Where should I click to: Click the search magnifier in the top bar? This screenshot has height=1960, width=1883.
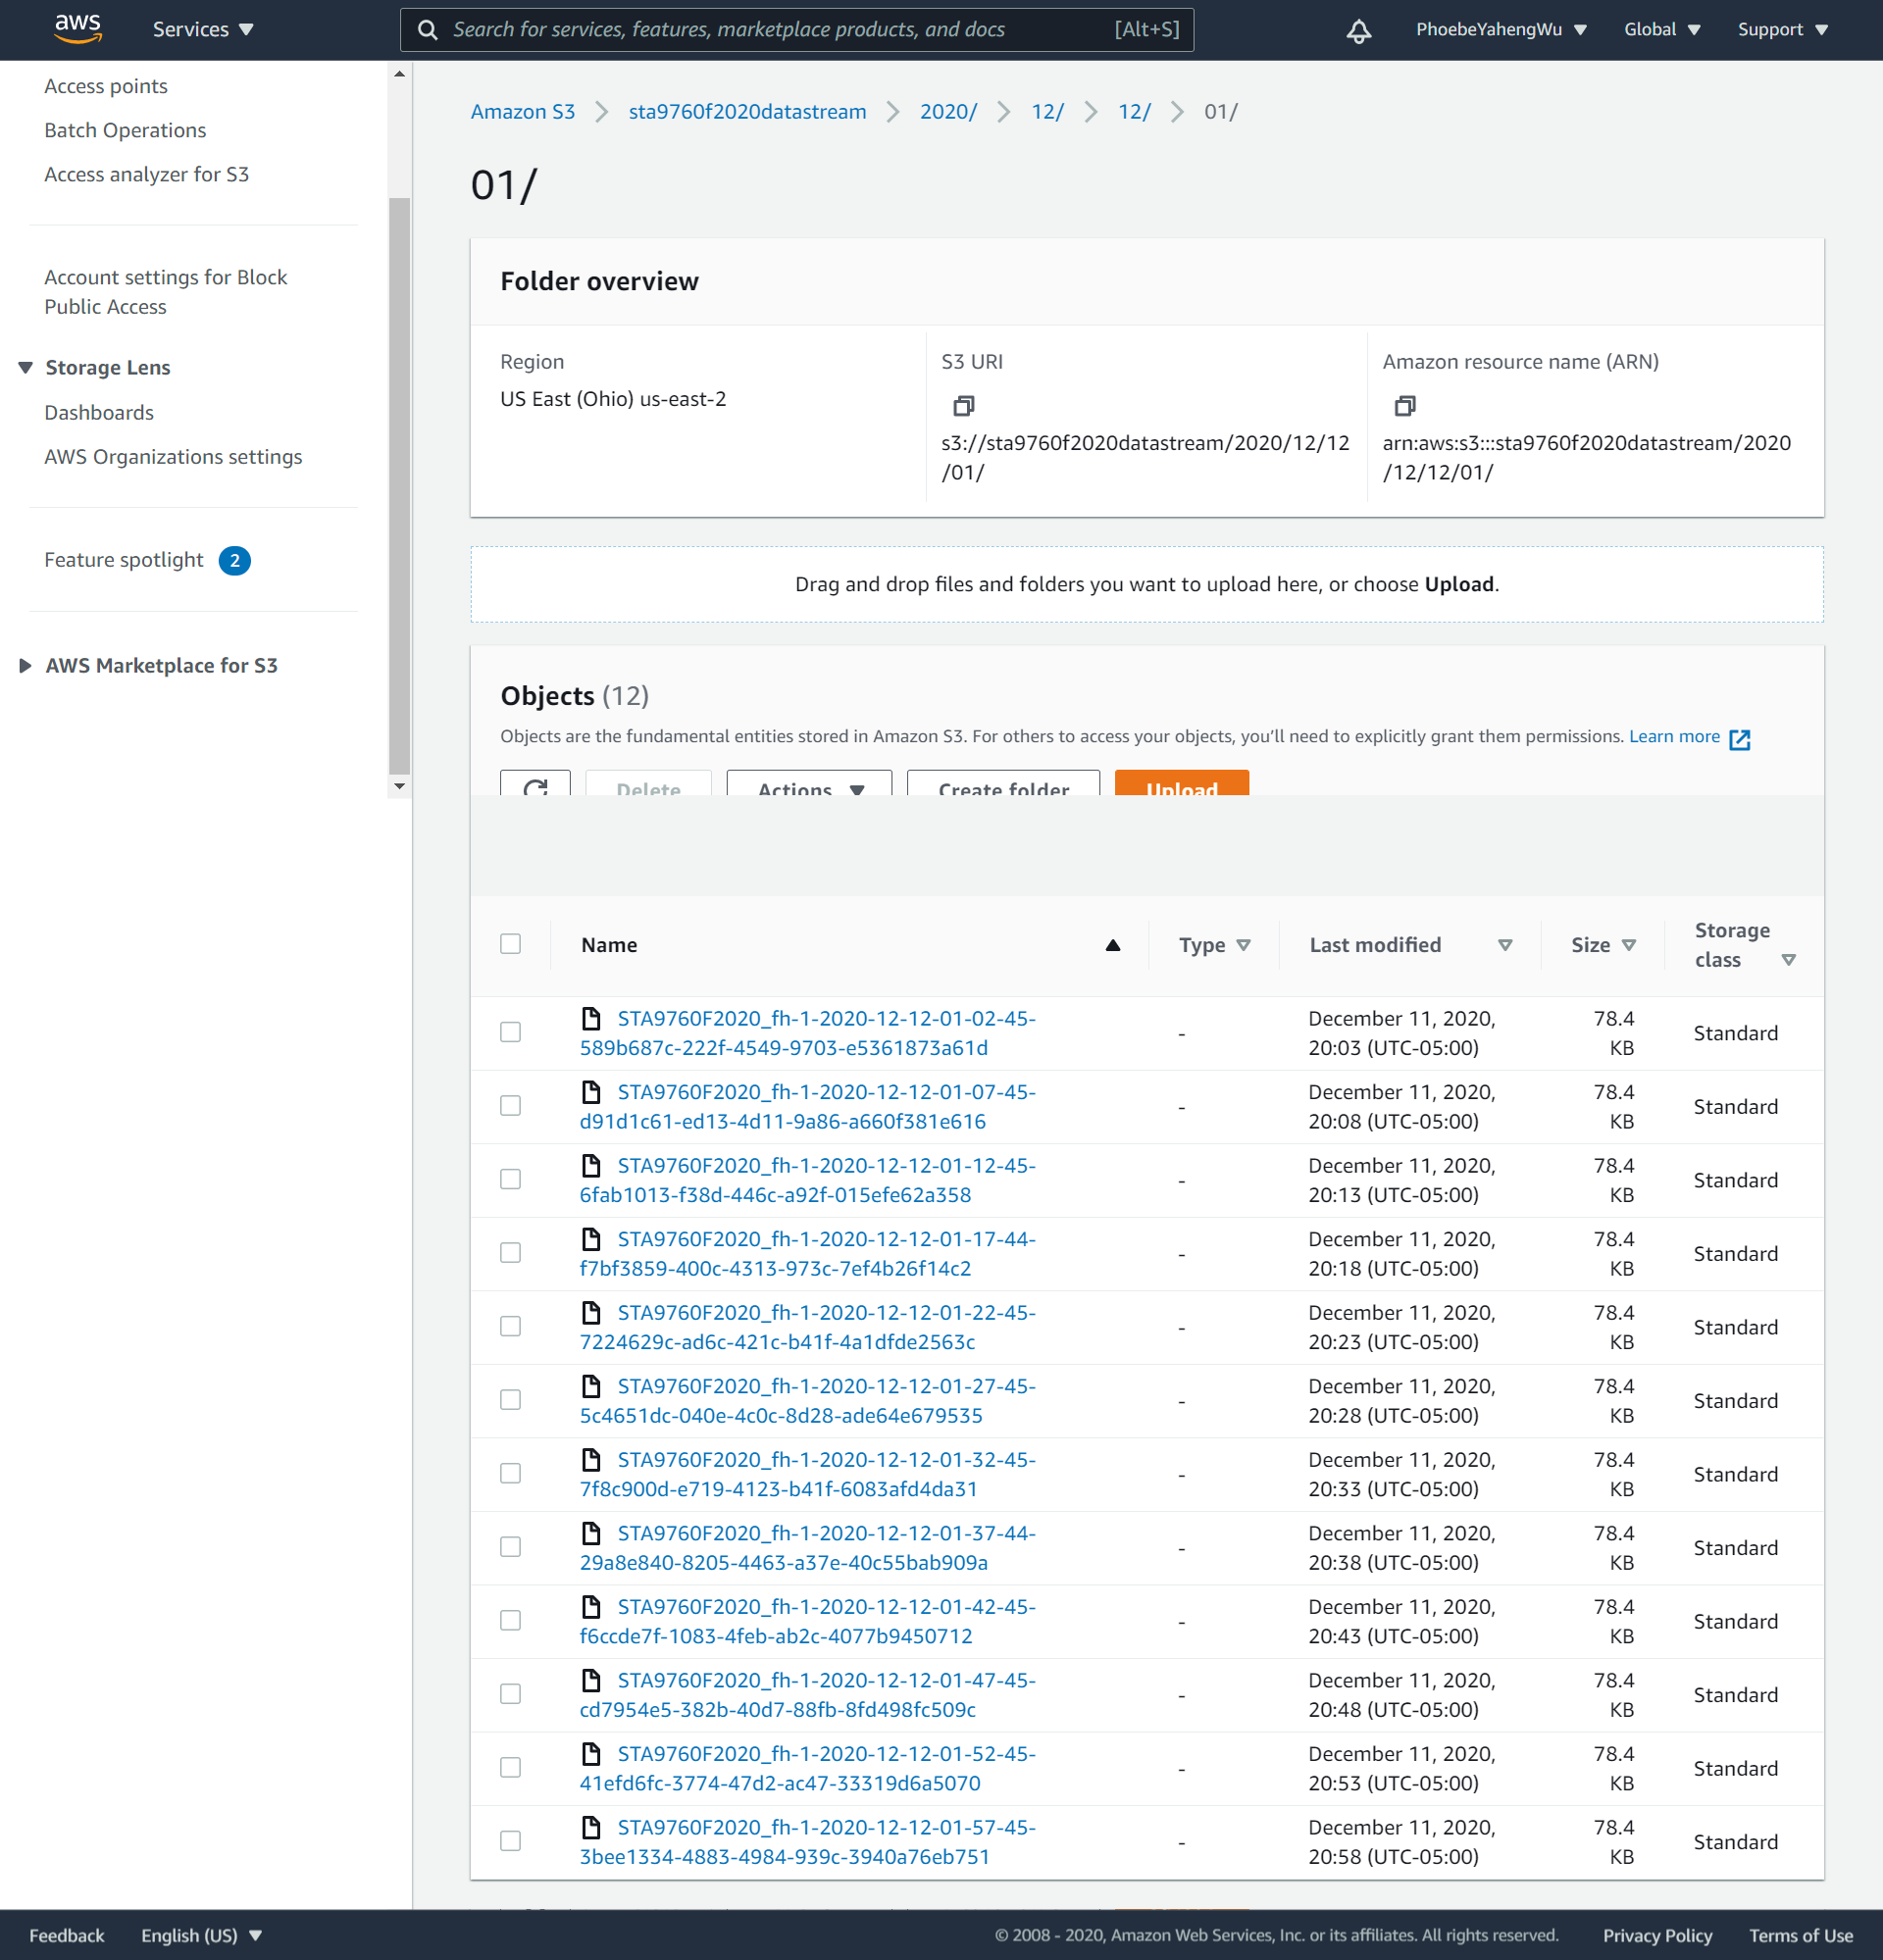tap(427, 29)
